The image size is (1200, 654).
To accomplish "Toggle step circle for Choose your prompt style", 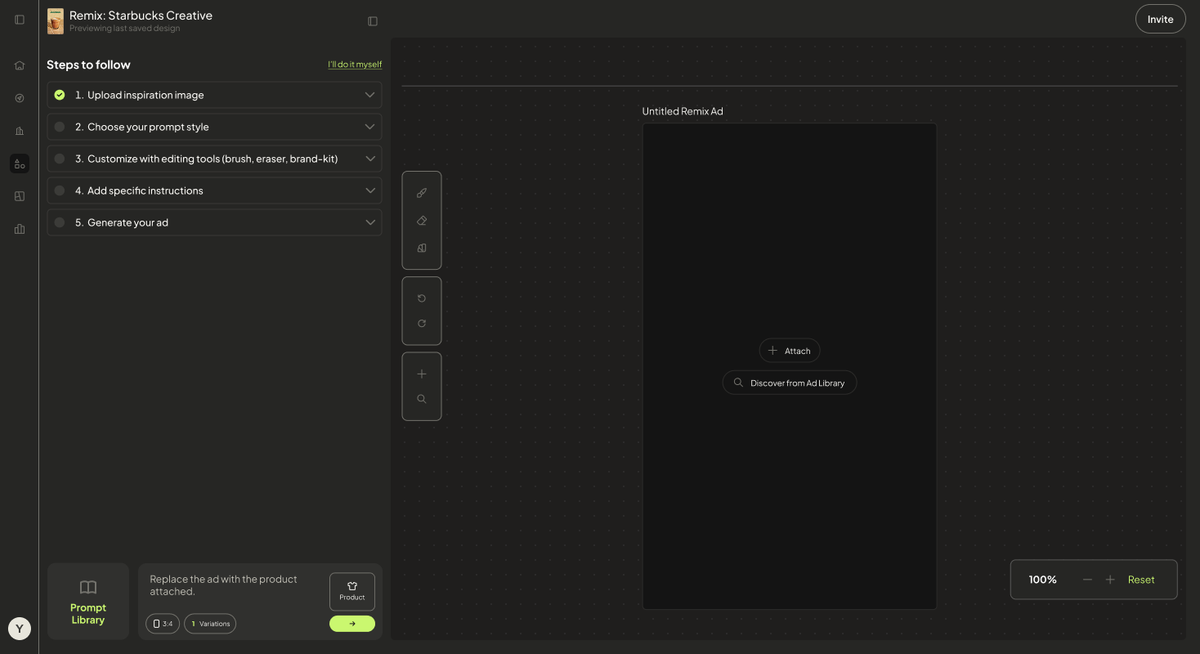I will click(x=60, y=127).
